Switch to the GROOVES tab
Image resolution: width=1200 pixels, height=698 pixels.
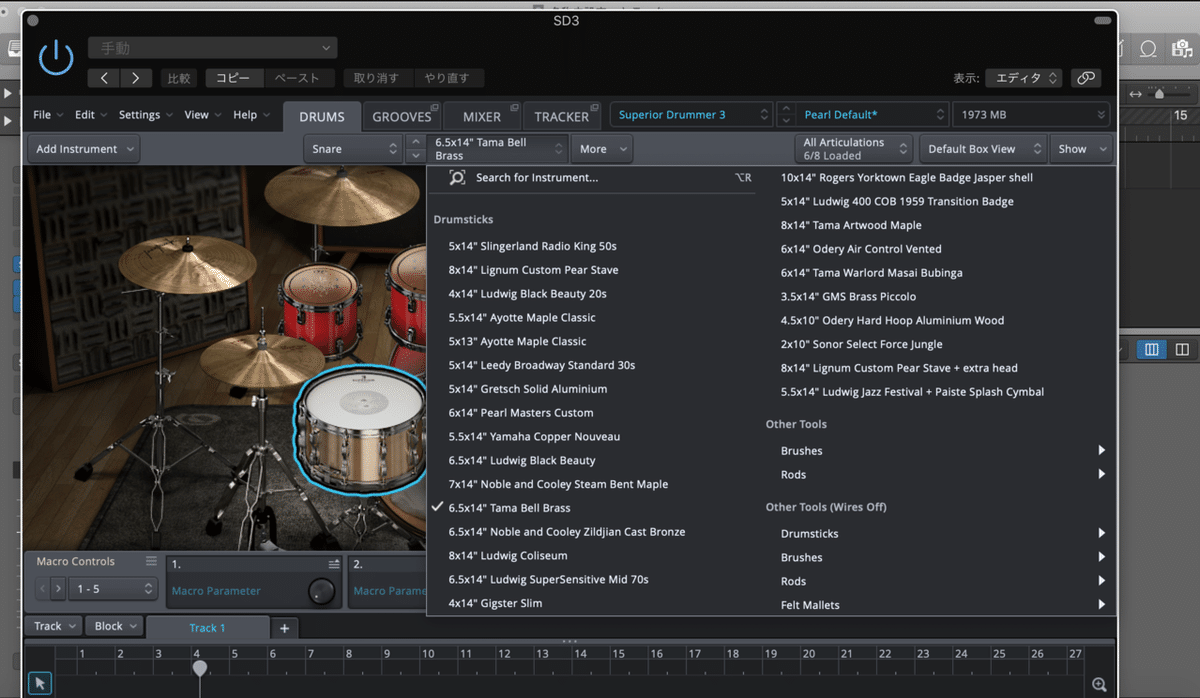(403, 116)
